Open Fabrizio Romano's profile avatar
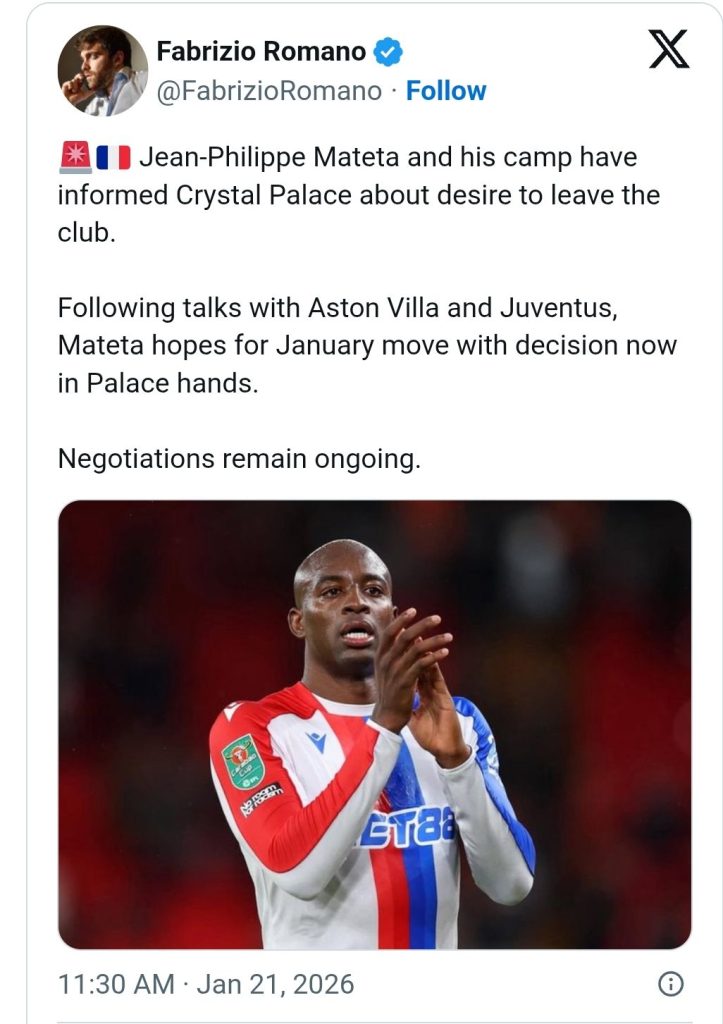Screen dimensions: 723x1024 [102, 70]
